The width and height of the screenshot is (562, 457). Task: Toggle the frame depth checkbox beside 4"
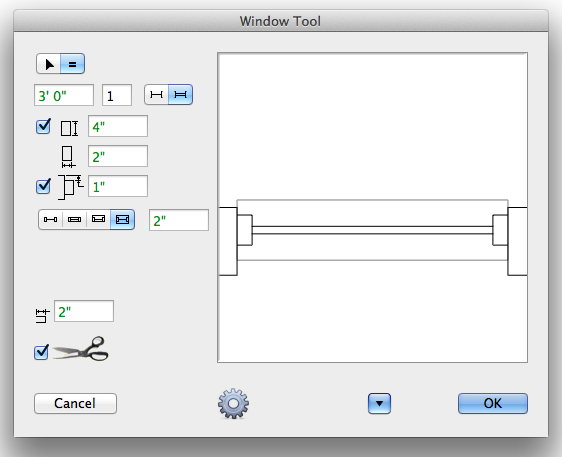(x=43, y=127)
